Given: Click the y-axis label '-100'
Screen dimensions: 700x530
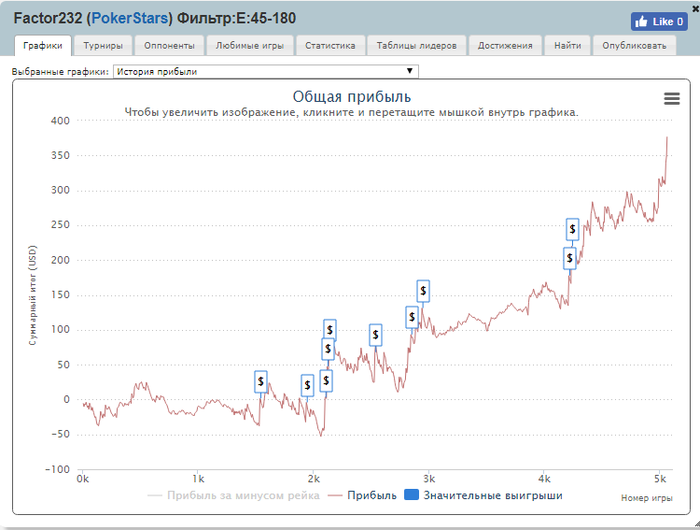Looking at the screenshot, I should 58,469.
